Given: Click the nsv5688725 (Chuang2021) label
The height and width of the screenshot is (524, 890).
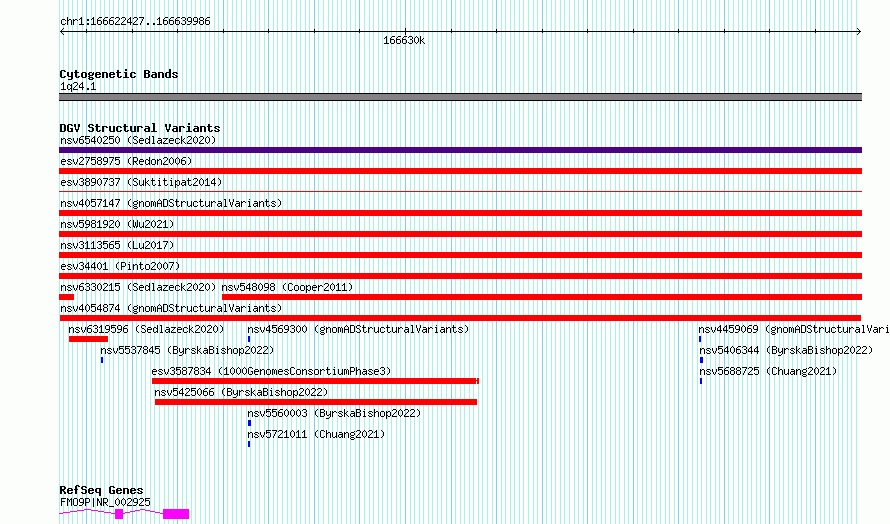Looking at the screenshot, I should click(768, 371).
